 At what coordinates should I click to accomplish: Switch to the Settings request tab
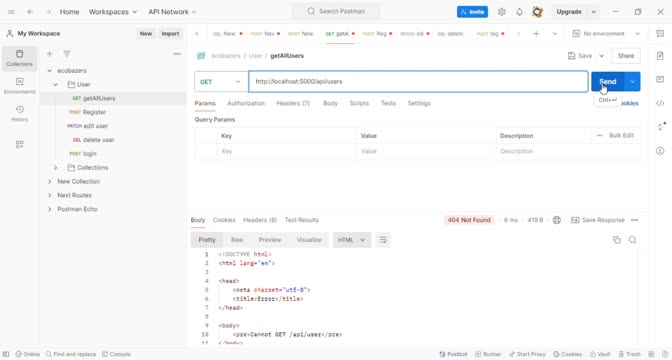pos(419,103)
